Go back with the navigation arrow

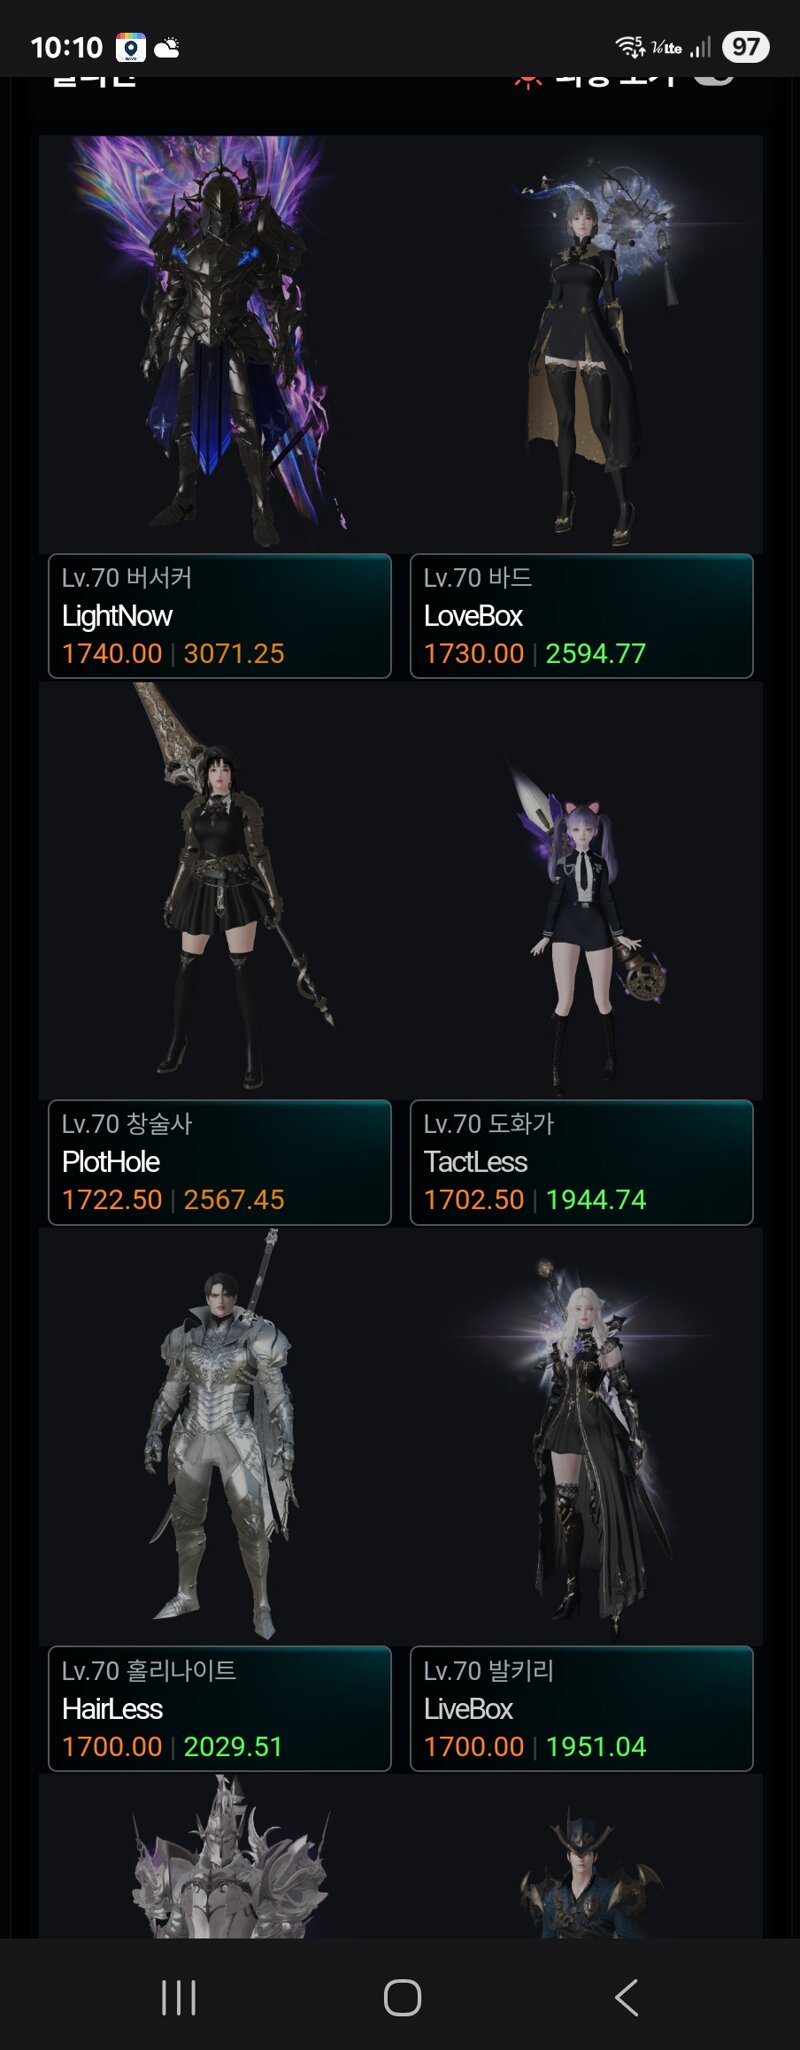[626, 1998]
